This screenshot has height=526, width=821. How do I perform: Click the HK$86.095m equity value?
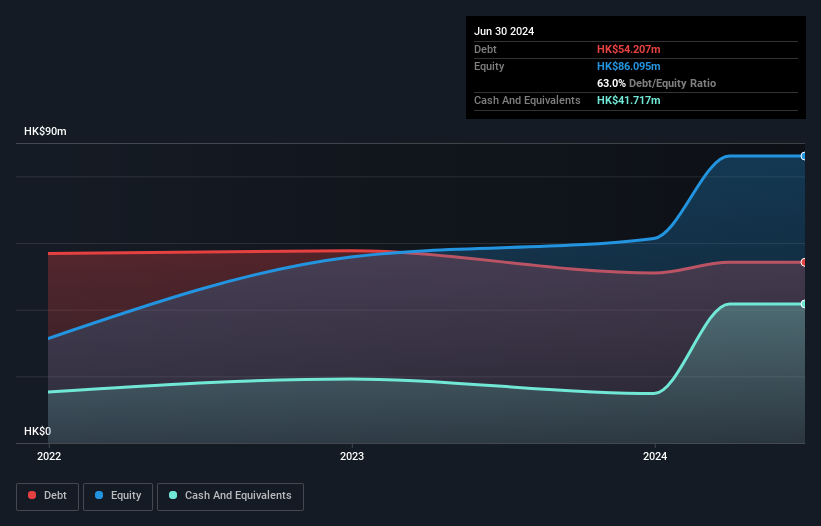[x=628, y=66]
